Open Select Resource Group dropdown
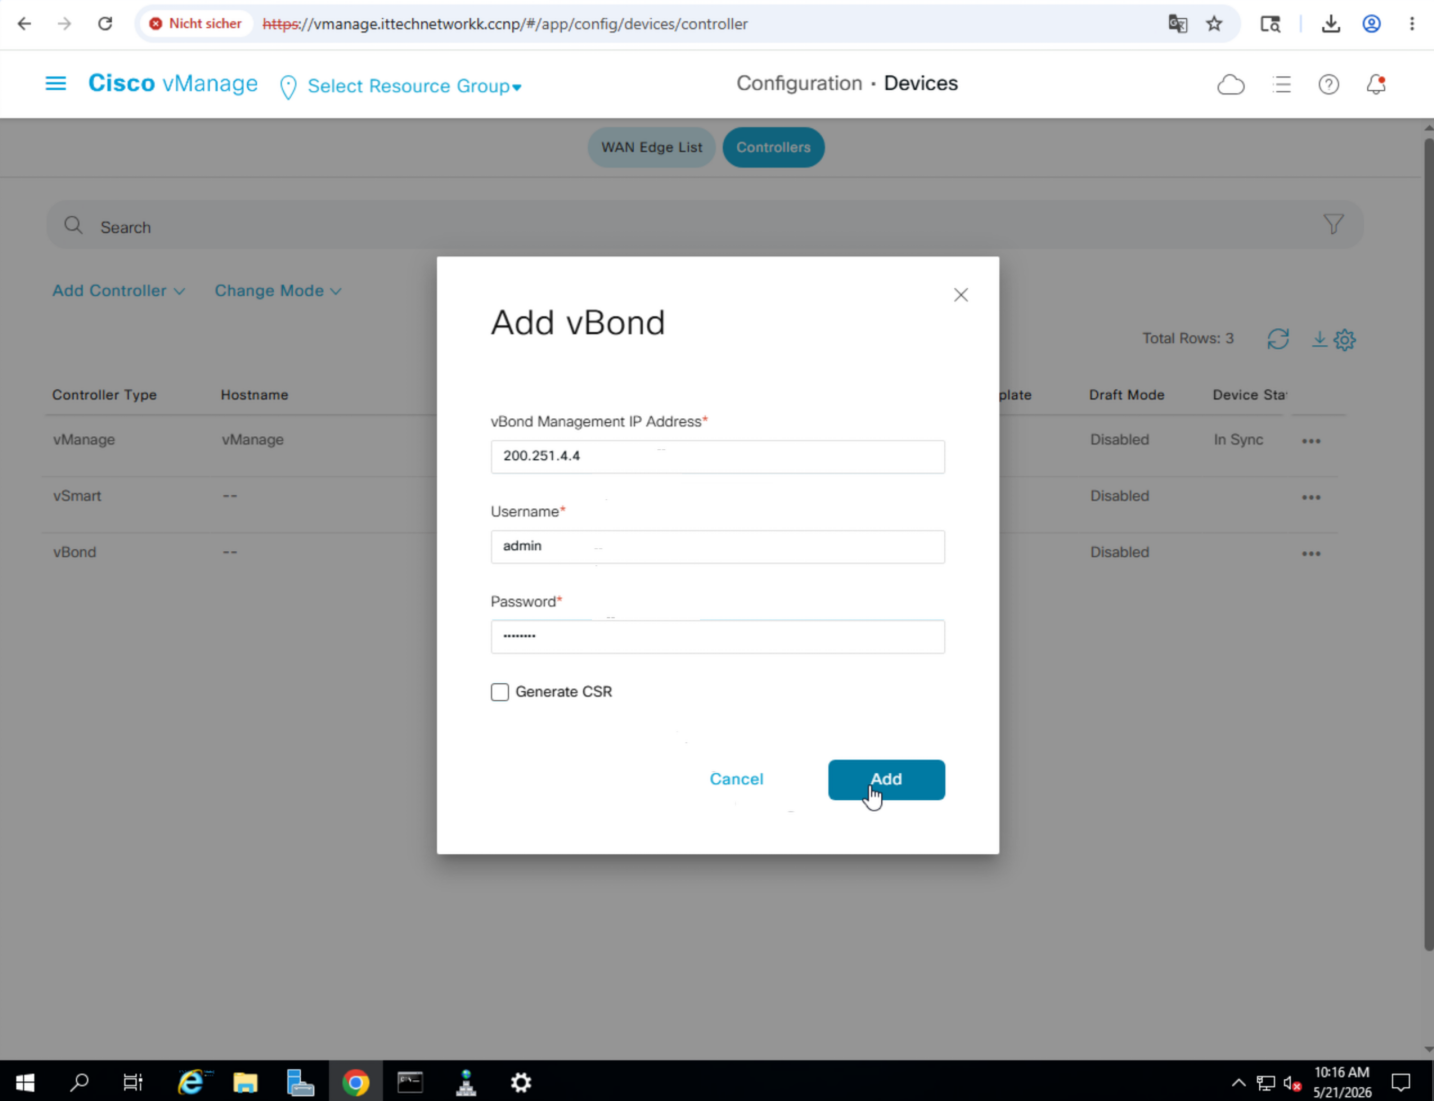This screenshot has width=1434, height=1101. coord(414,86)
